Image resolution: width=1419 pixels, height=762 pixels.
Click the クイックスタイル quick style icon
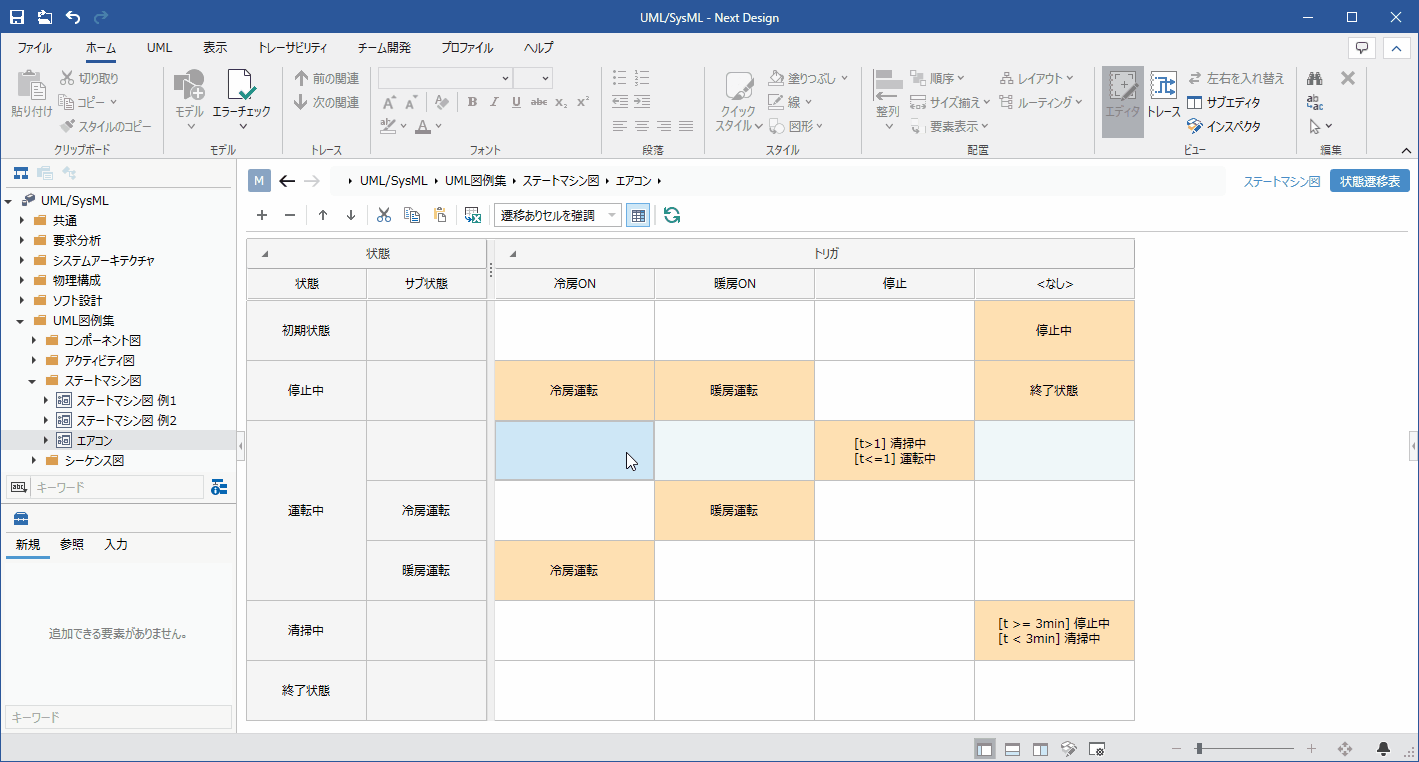tap(739, 101)
